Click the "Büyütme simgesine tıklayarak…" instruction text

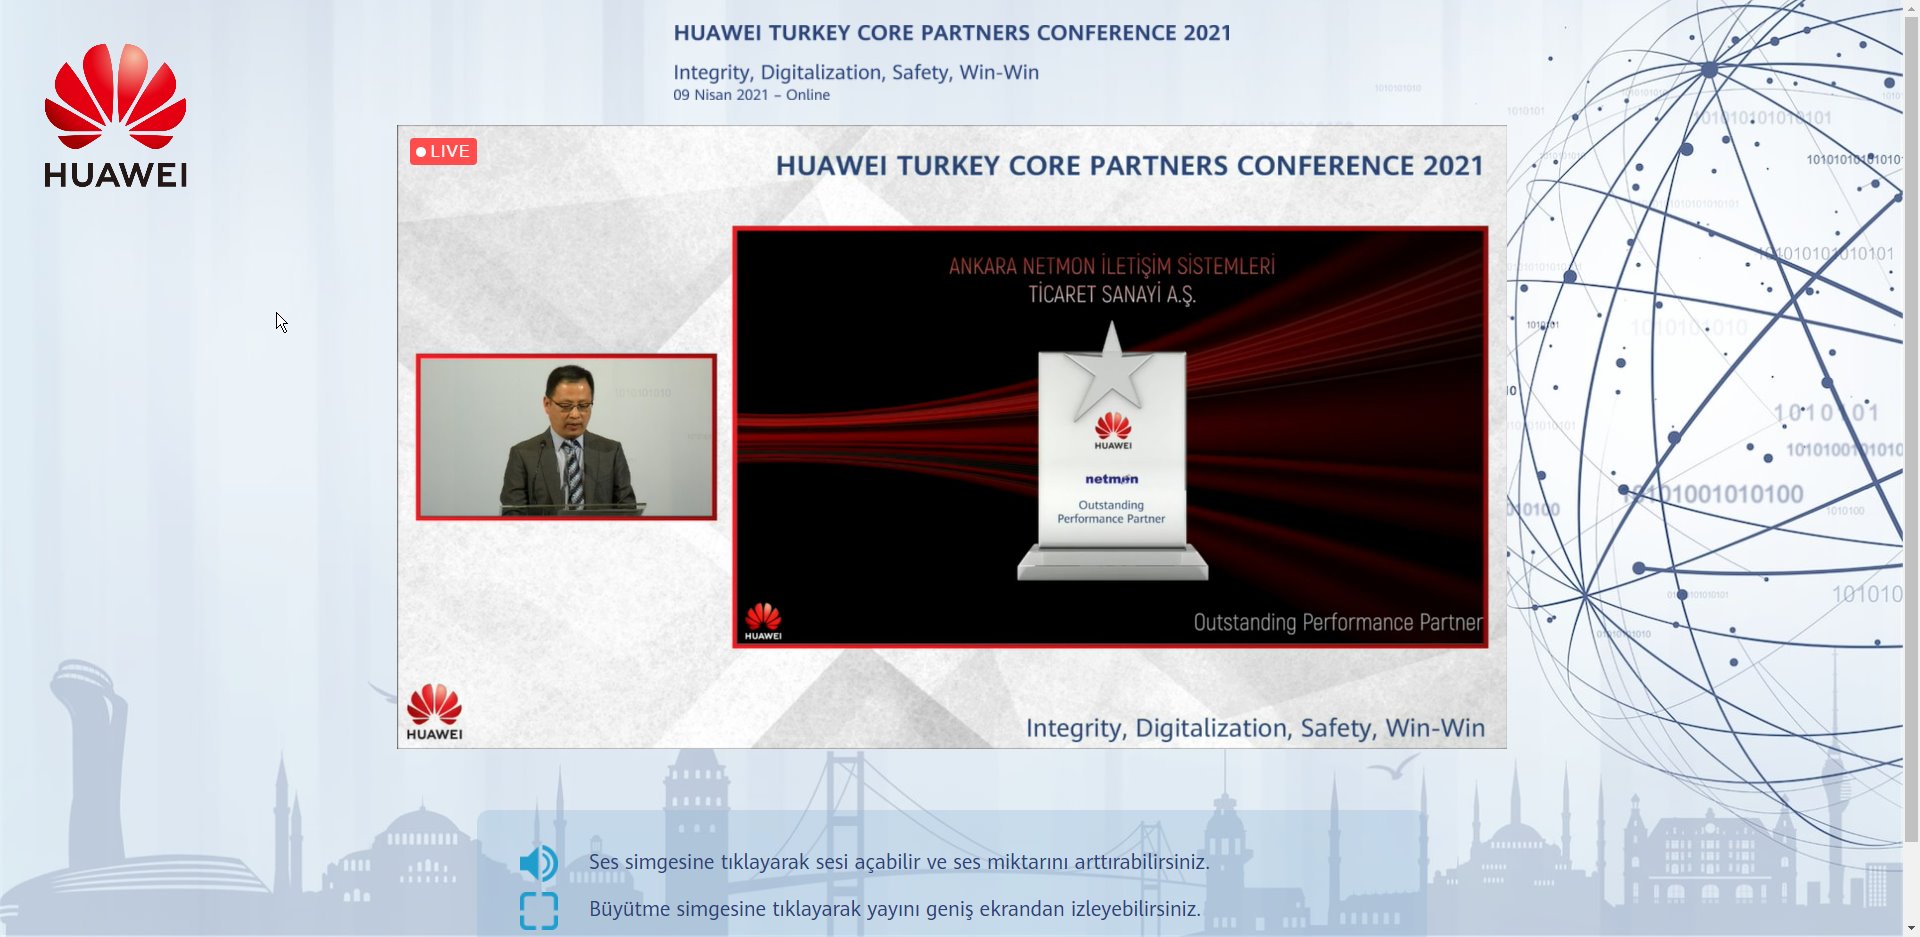(895, 909)
